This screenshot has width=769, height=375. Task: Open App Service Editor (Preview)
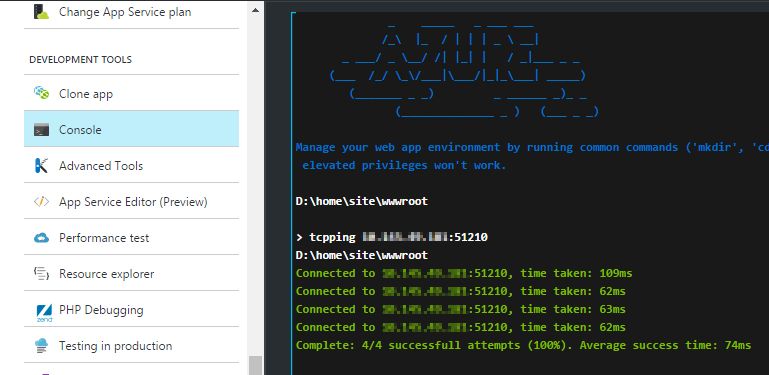point(131,201)
